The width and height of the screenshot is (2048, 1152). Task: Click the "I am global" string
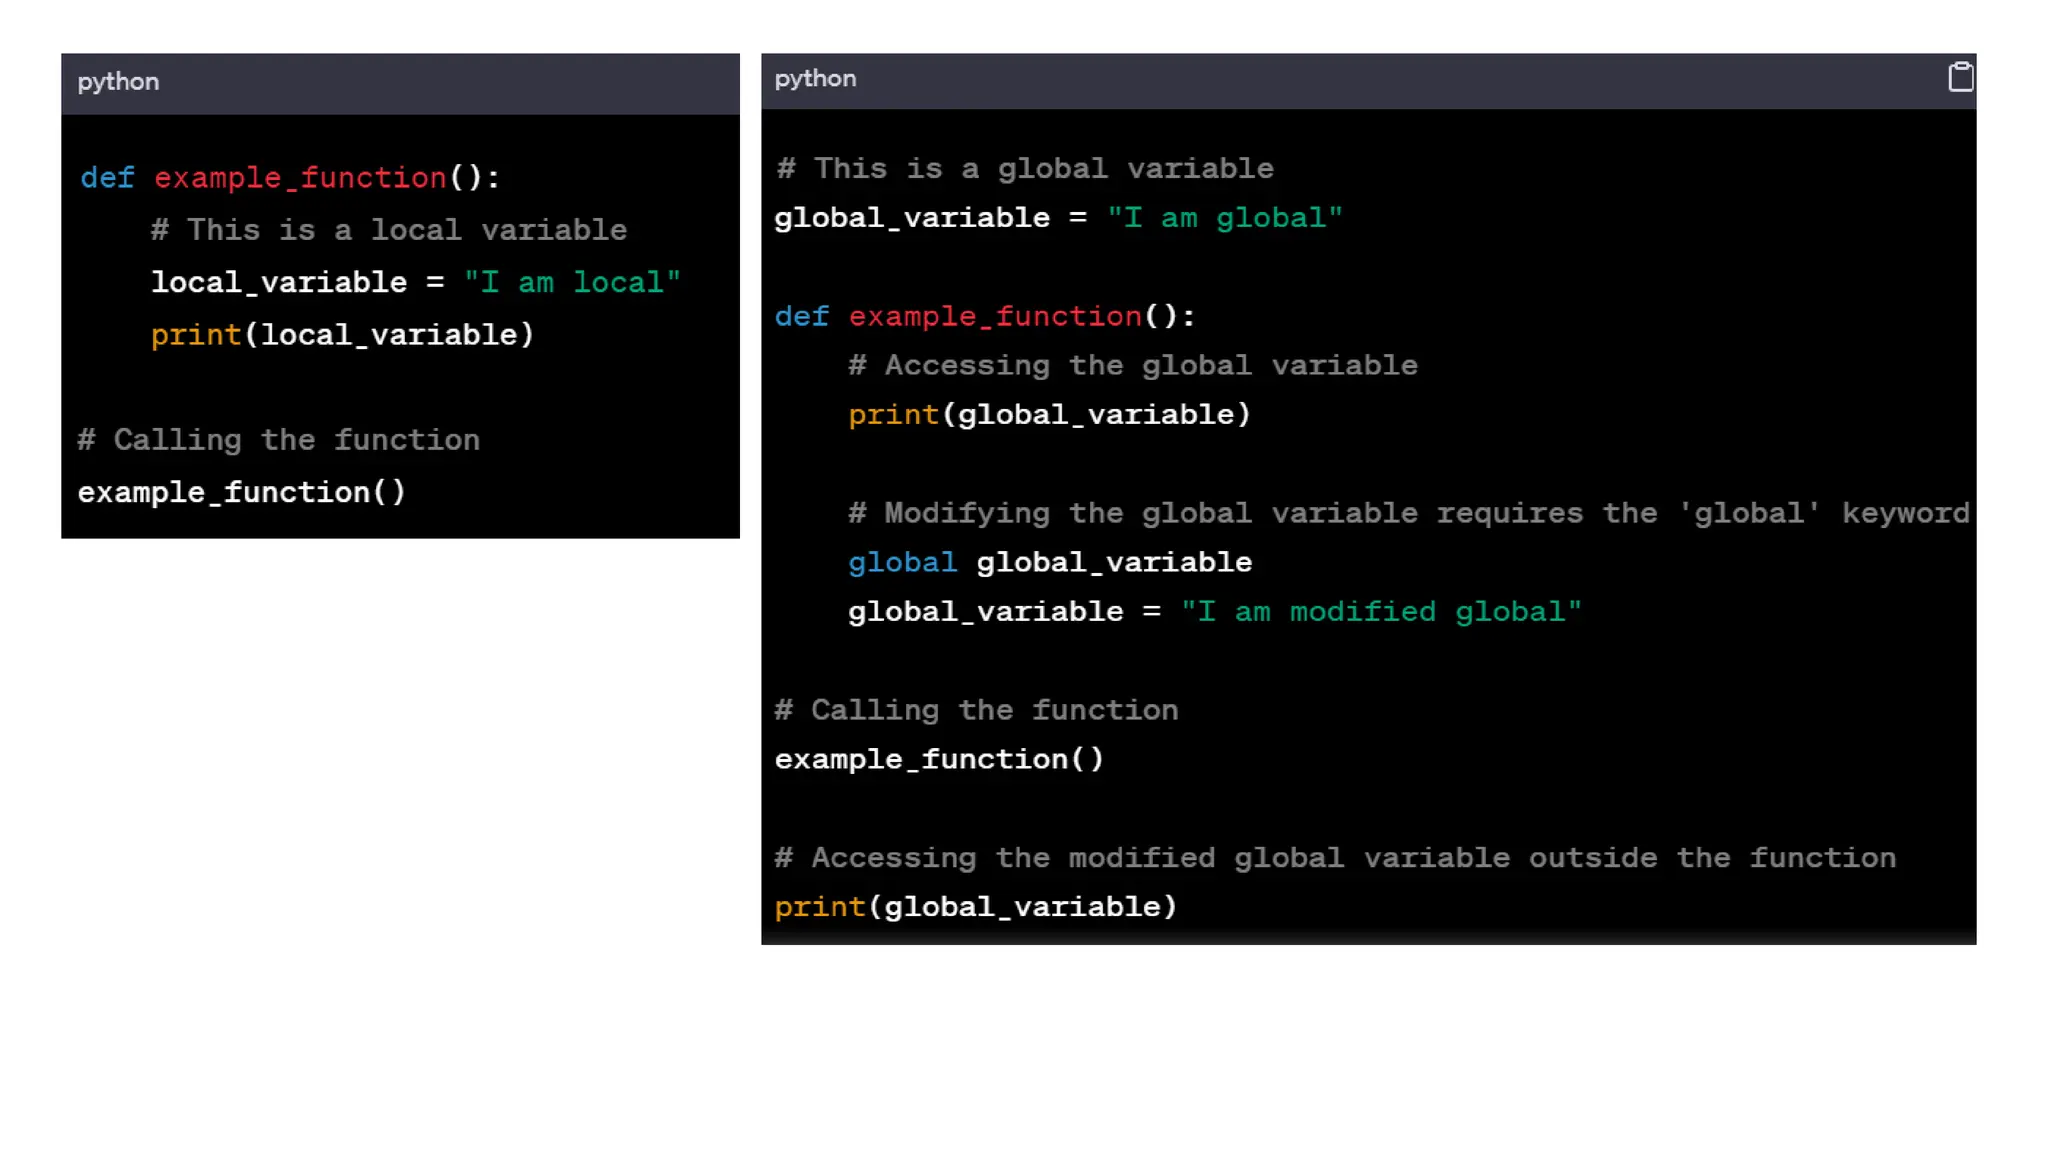[x=1224, y=218]
